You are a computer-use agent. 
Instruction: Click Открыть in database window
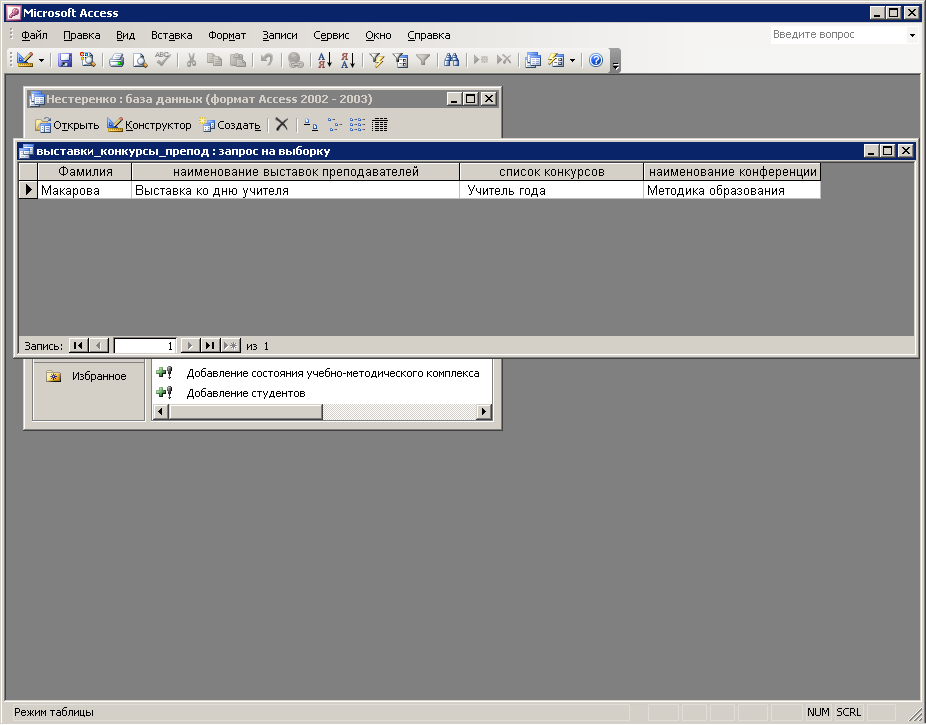pyautogui.click(x=67, y=125)
